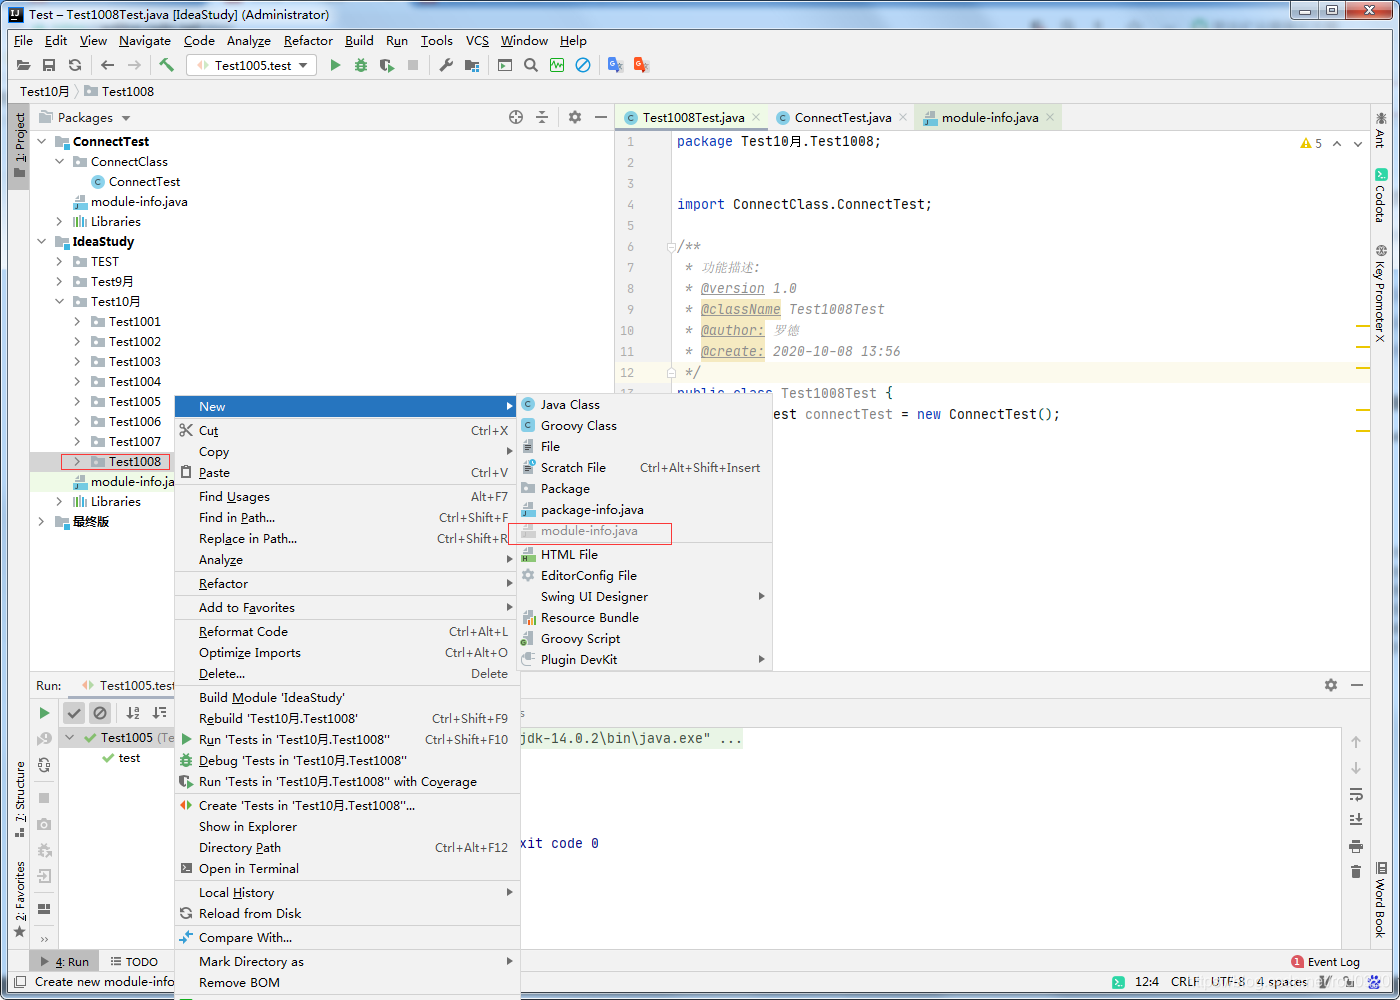Click the 4: Run tool window button
The image size is (1400, 1000).
pyautogui.click(x=65, y=962)
